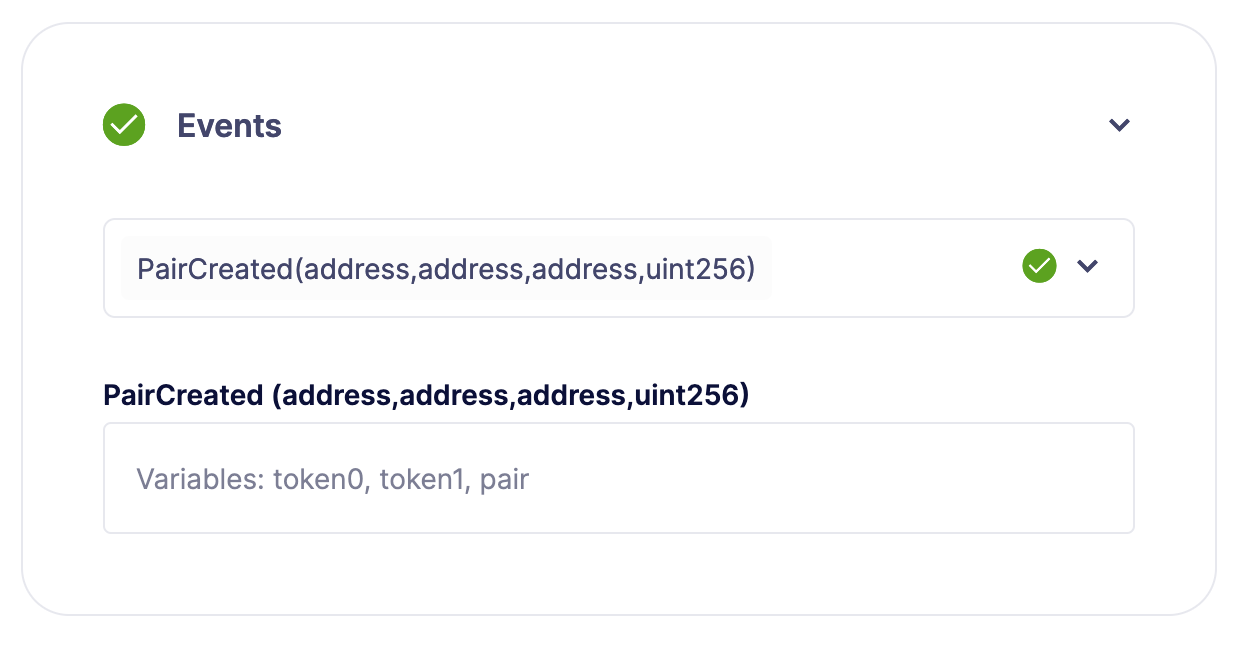Click the success indicator on the PairCreated dropdown

click(x=1039, y=266)
